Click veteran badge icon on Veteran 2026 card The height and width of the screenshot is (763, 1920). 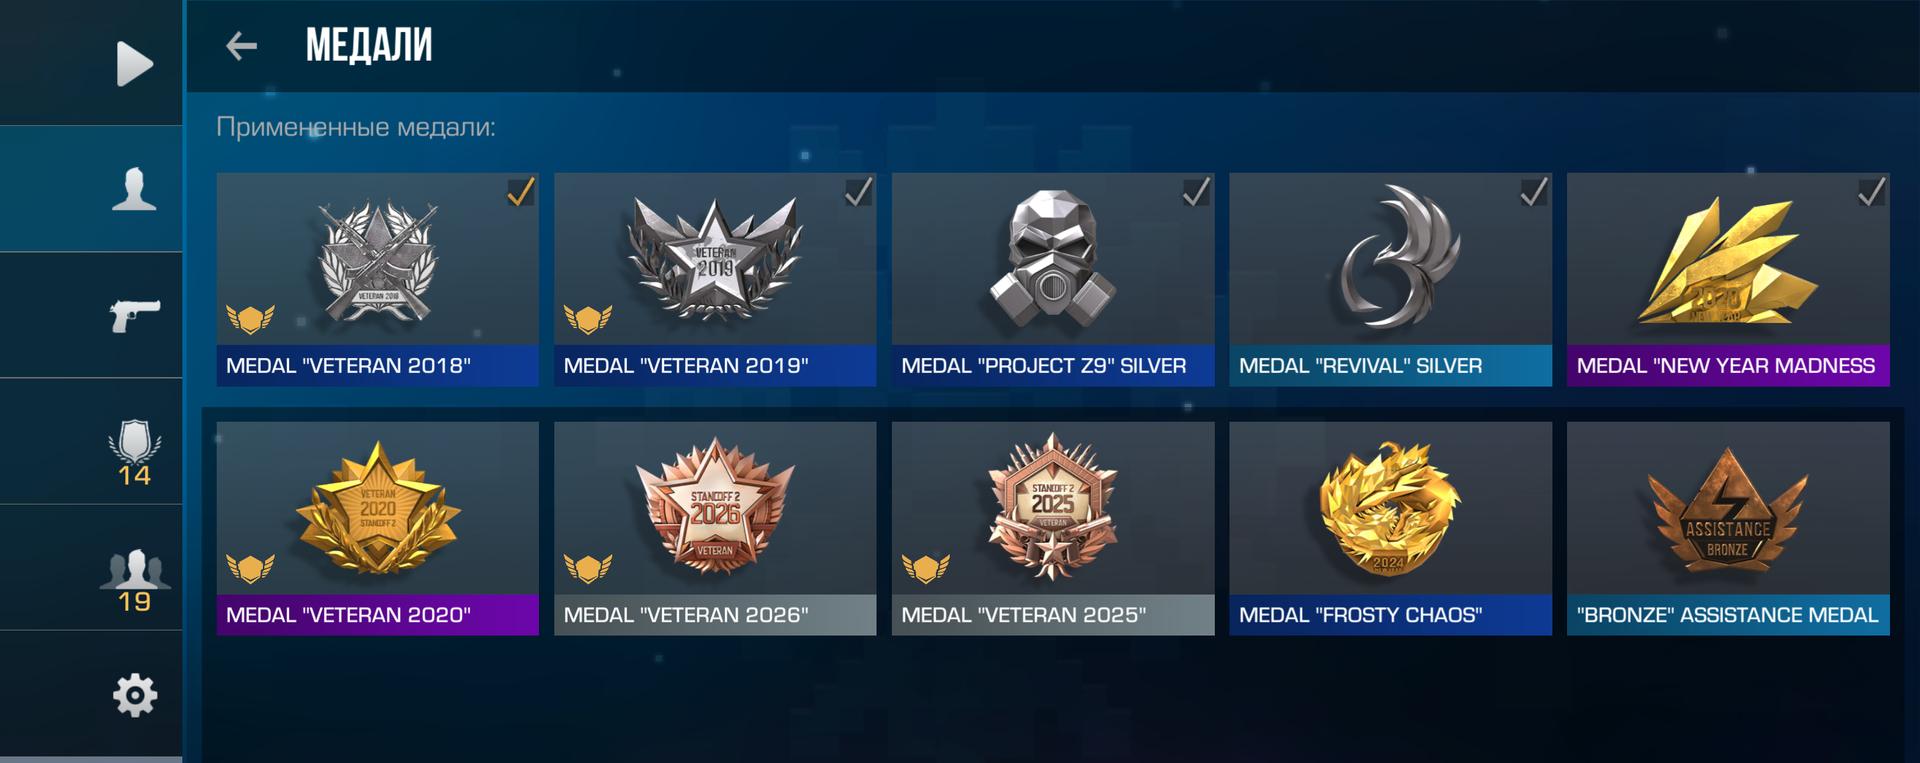pyautogui.click(x=588, y=568)
